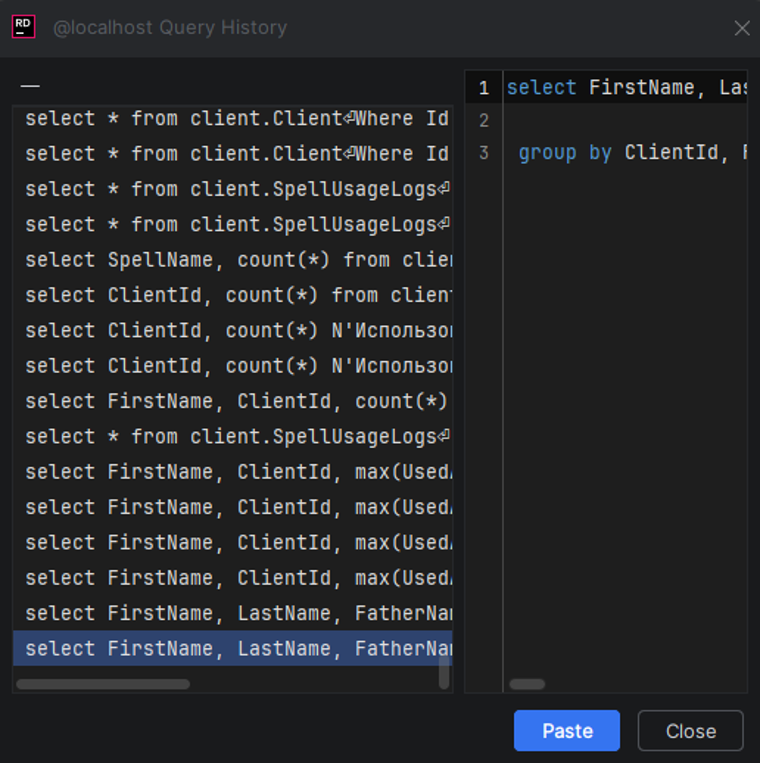Select the 'ClientId, count(*) from client' query

pos(233,295)
